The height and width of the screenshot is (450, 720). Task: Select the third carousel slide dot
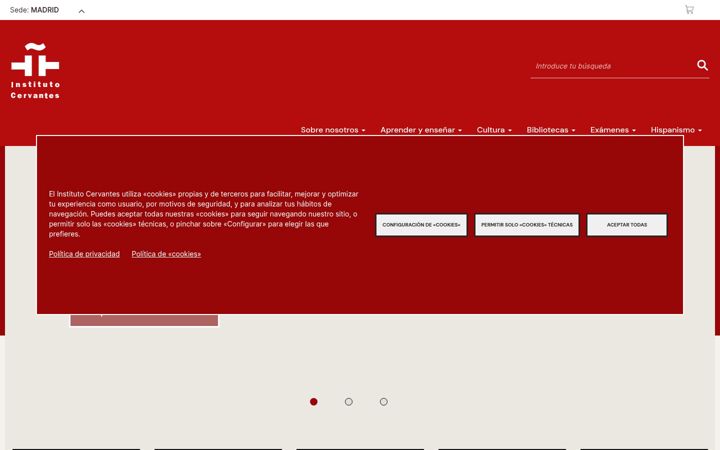pos(383,402)
